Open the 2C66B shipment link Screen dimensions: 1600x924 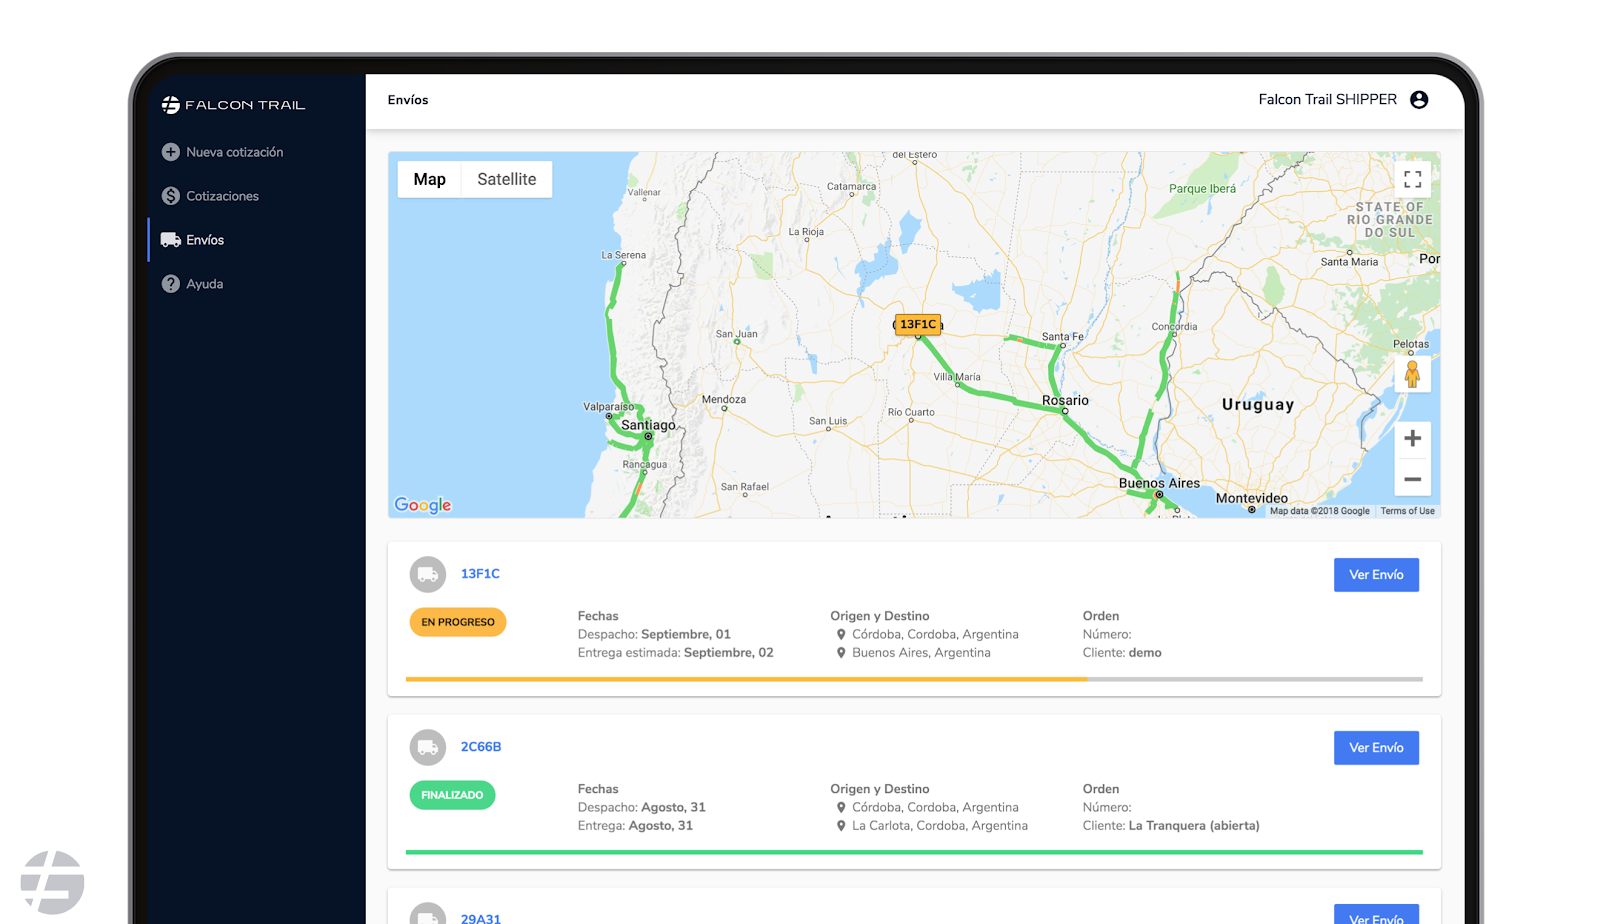tap(481, 747)
